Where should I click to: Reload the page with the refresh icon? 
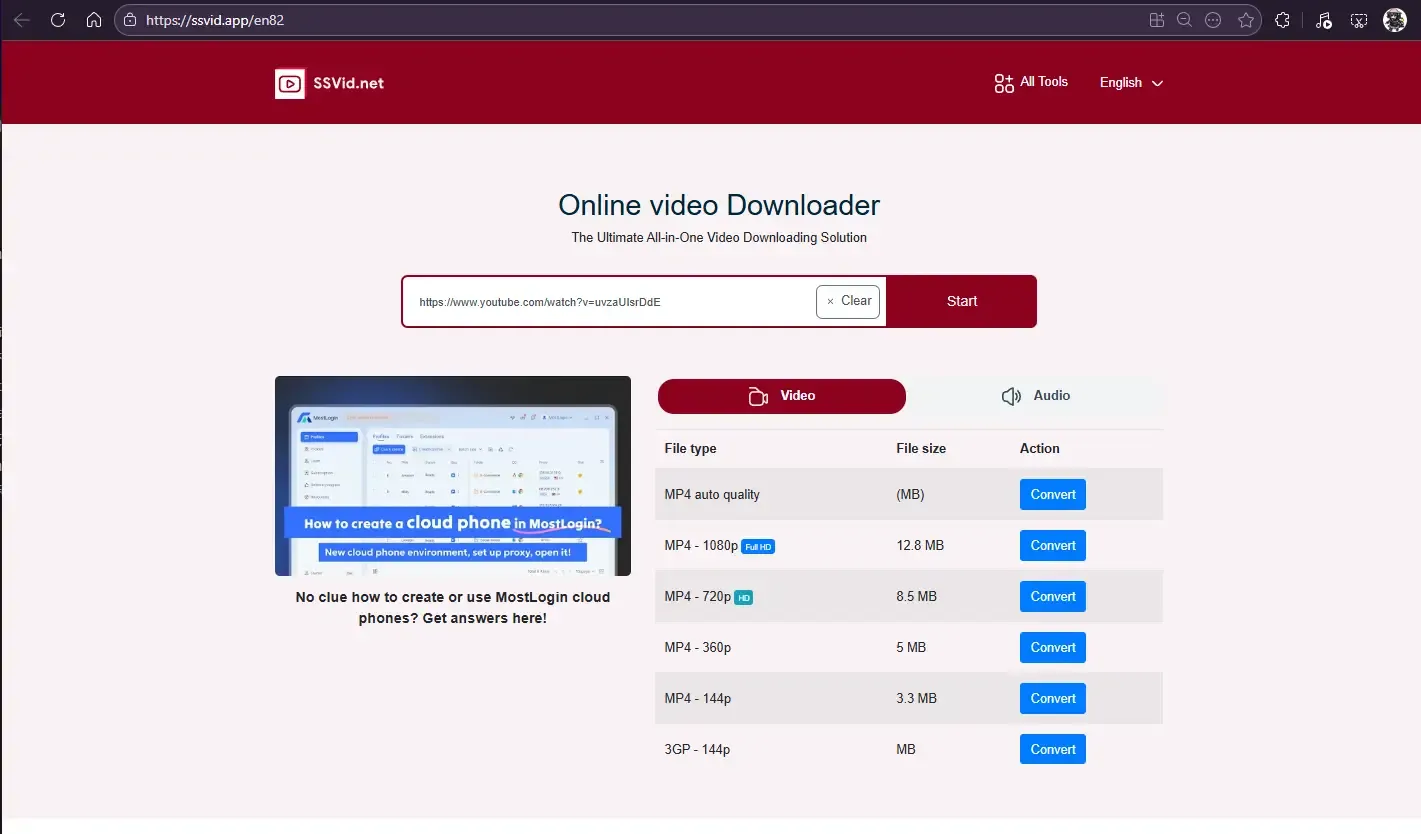58,20
